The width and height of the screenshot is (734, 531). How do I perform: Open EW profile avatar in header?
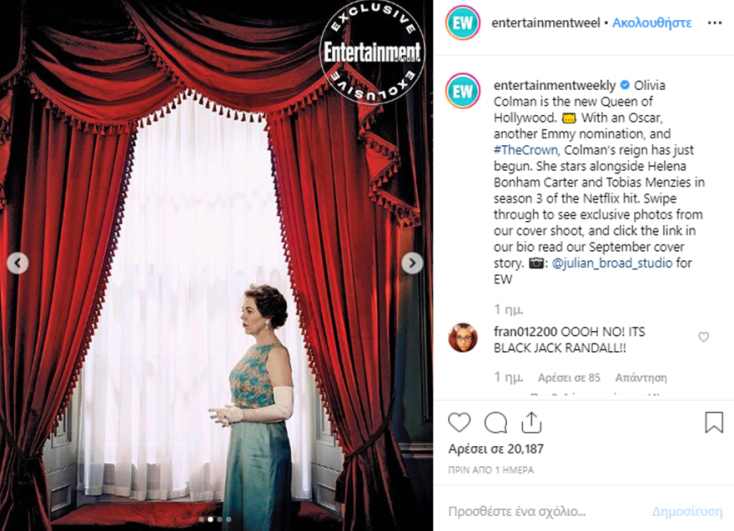click(463, 22)
